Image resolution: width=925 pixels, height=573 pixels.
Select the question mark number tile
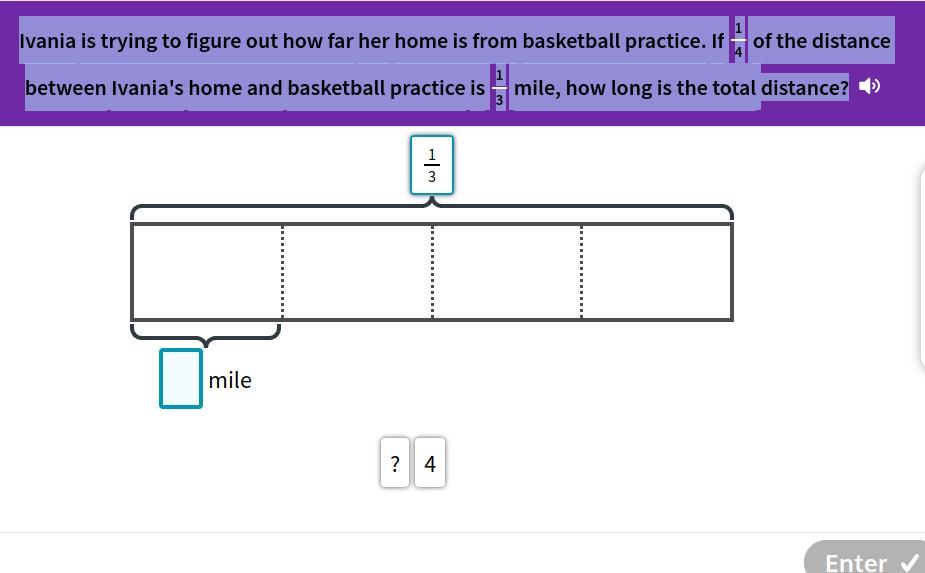pyautogui.click(x=395, y=463)
